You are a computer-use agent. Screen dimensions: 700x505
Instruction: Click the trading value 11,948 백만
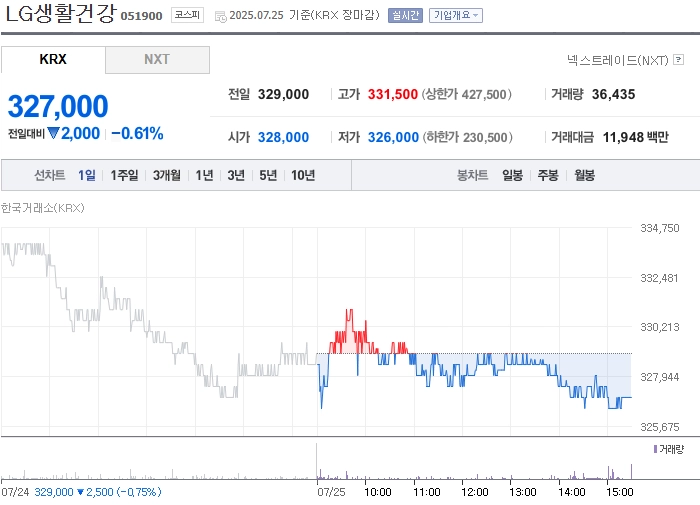(x=636, y=137)
